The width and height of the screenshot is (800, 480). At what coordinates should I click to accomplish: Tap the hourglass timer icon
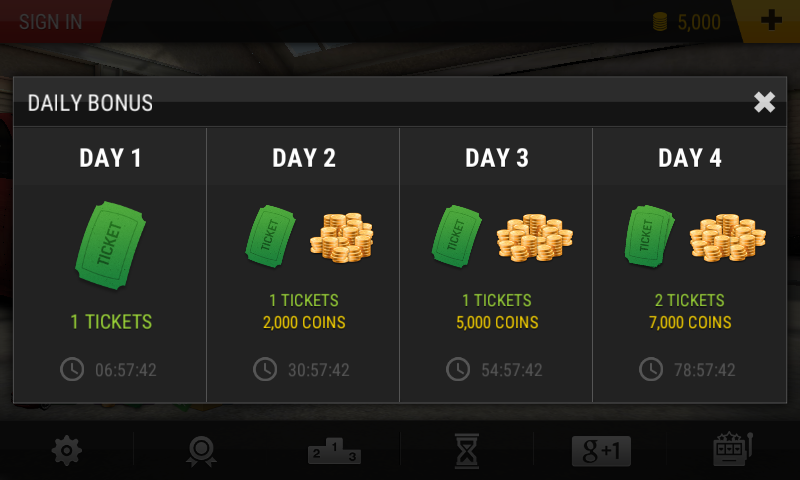coord(466,452)
